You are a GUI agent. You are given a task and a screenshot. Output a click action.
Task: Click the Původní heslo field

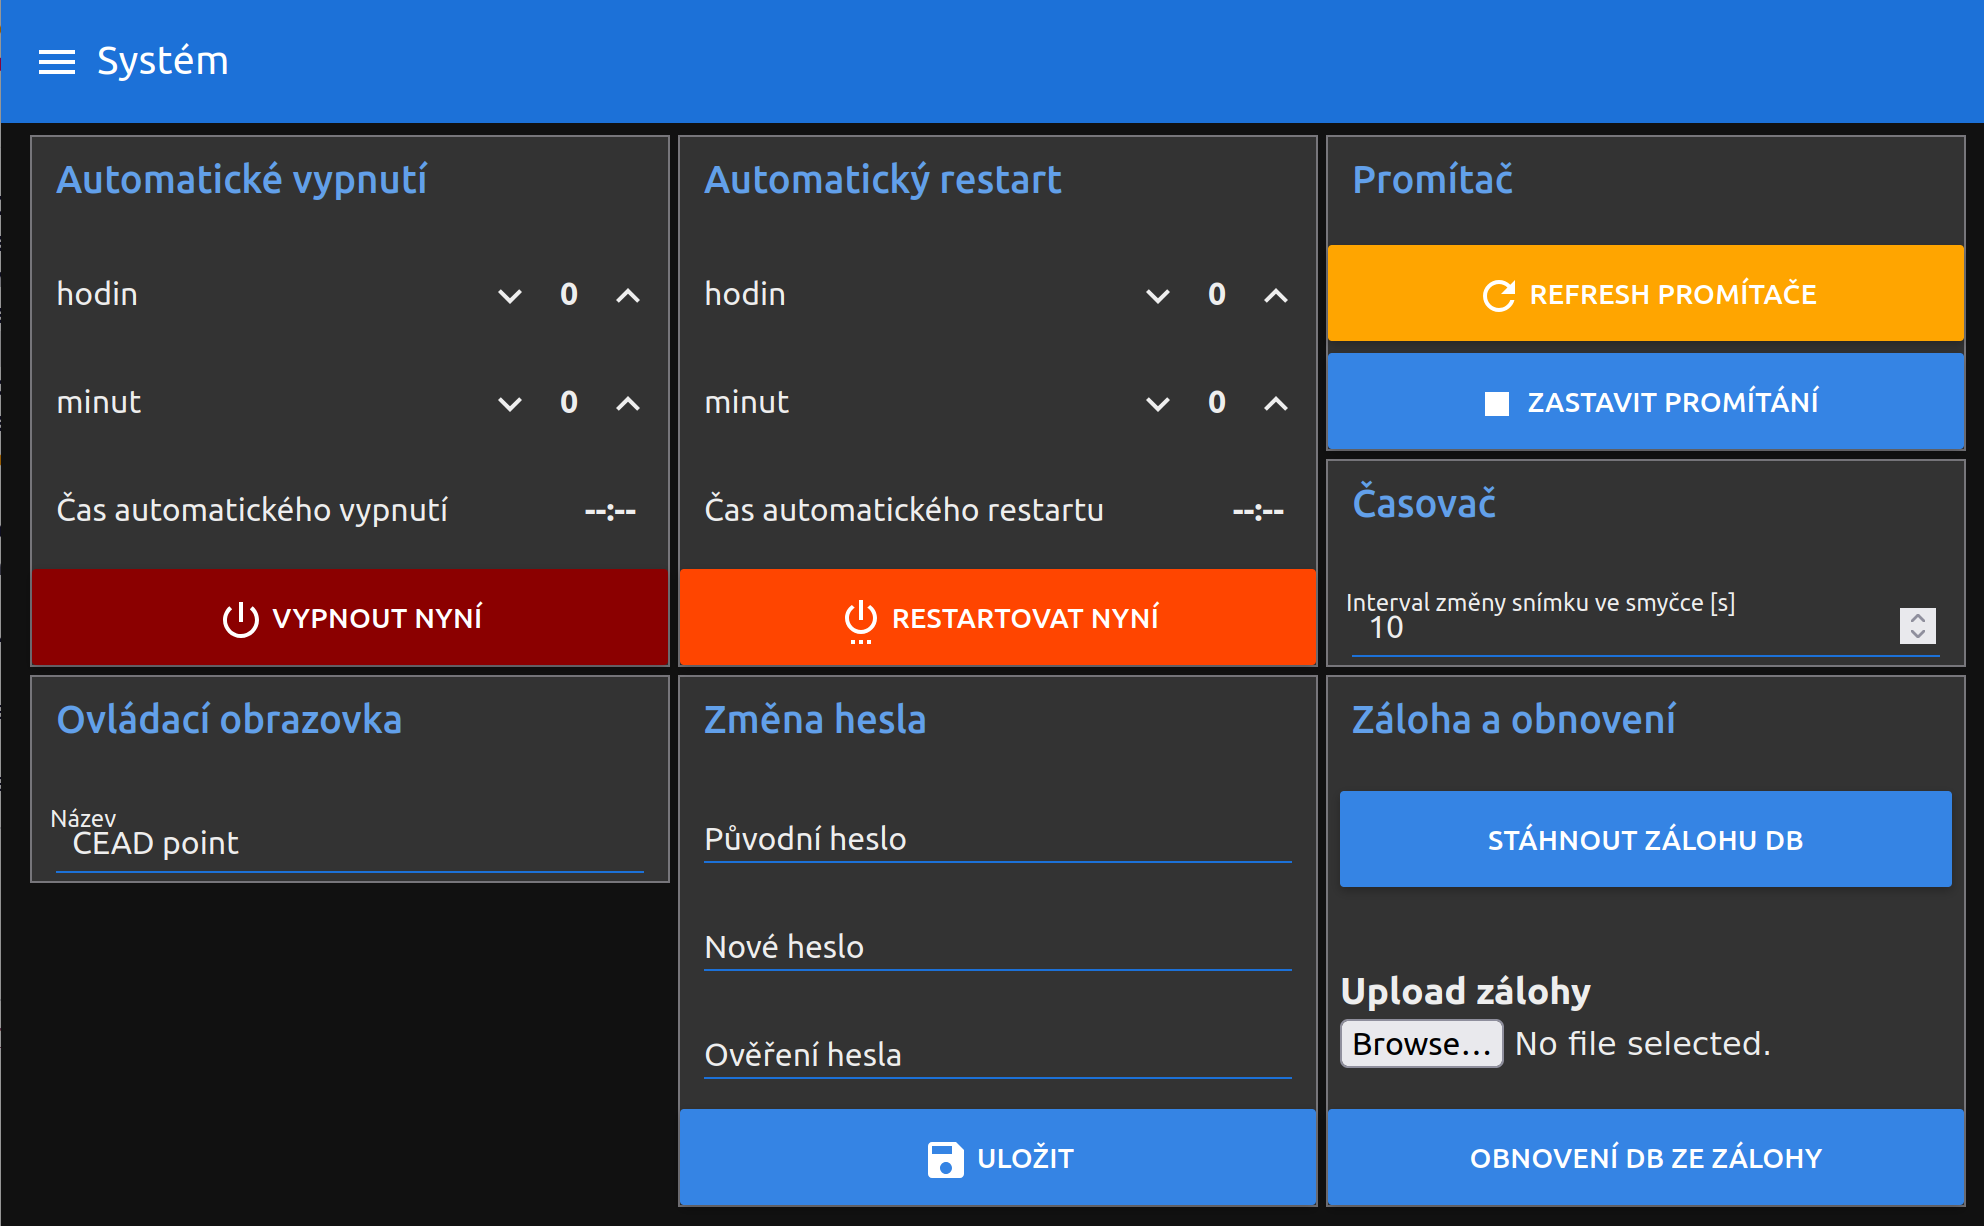pyautogui.click(x=997, y=839)
